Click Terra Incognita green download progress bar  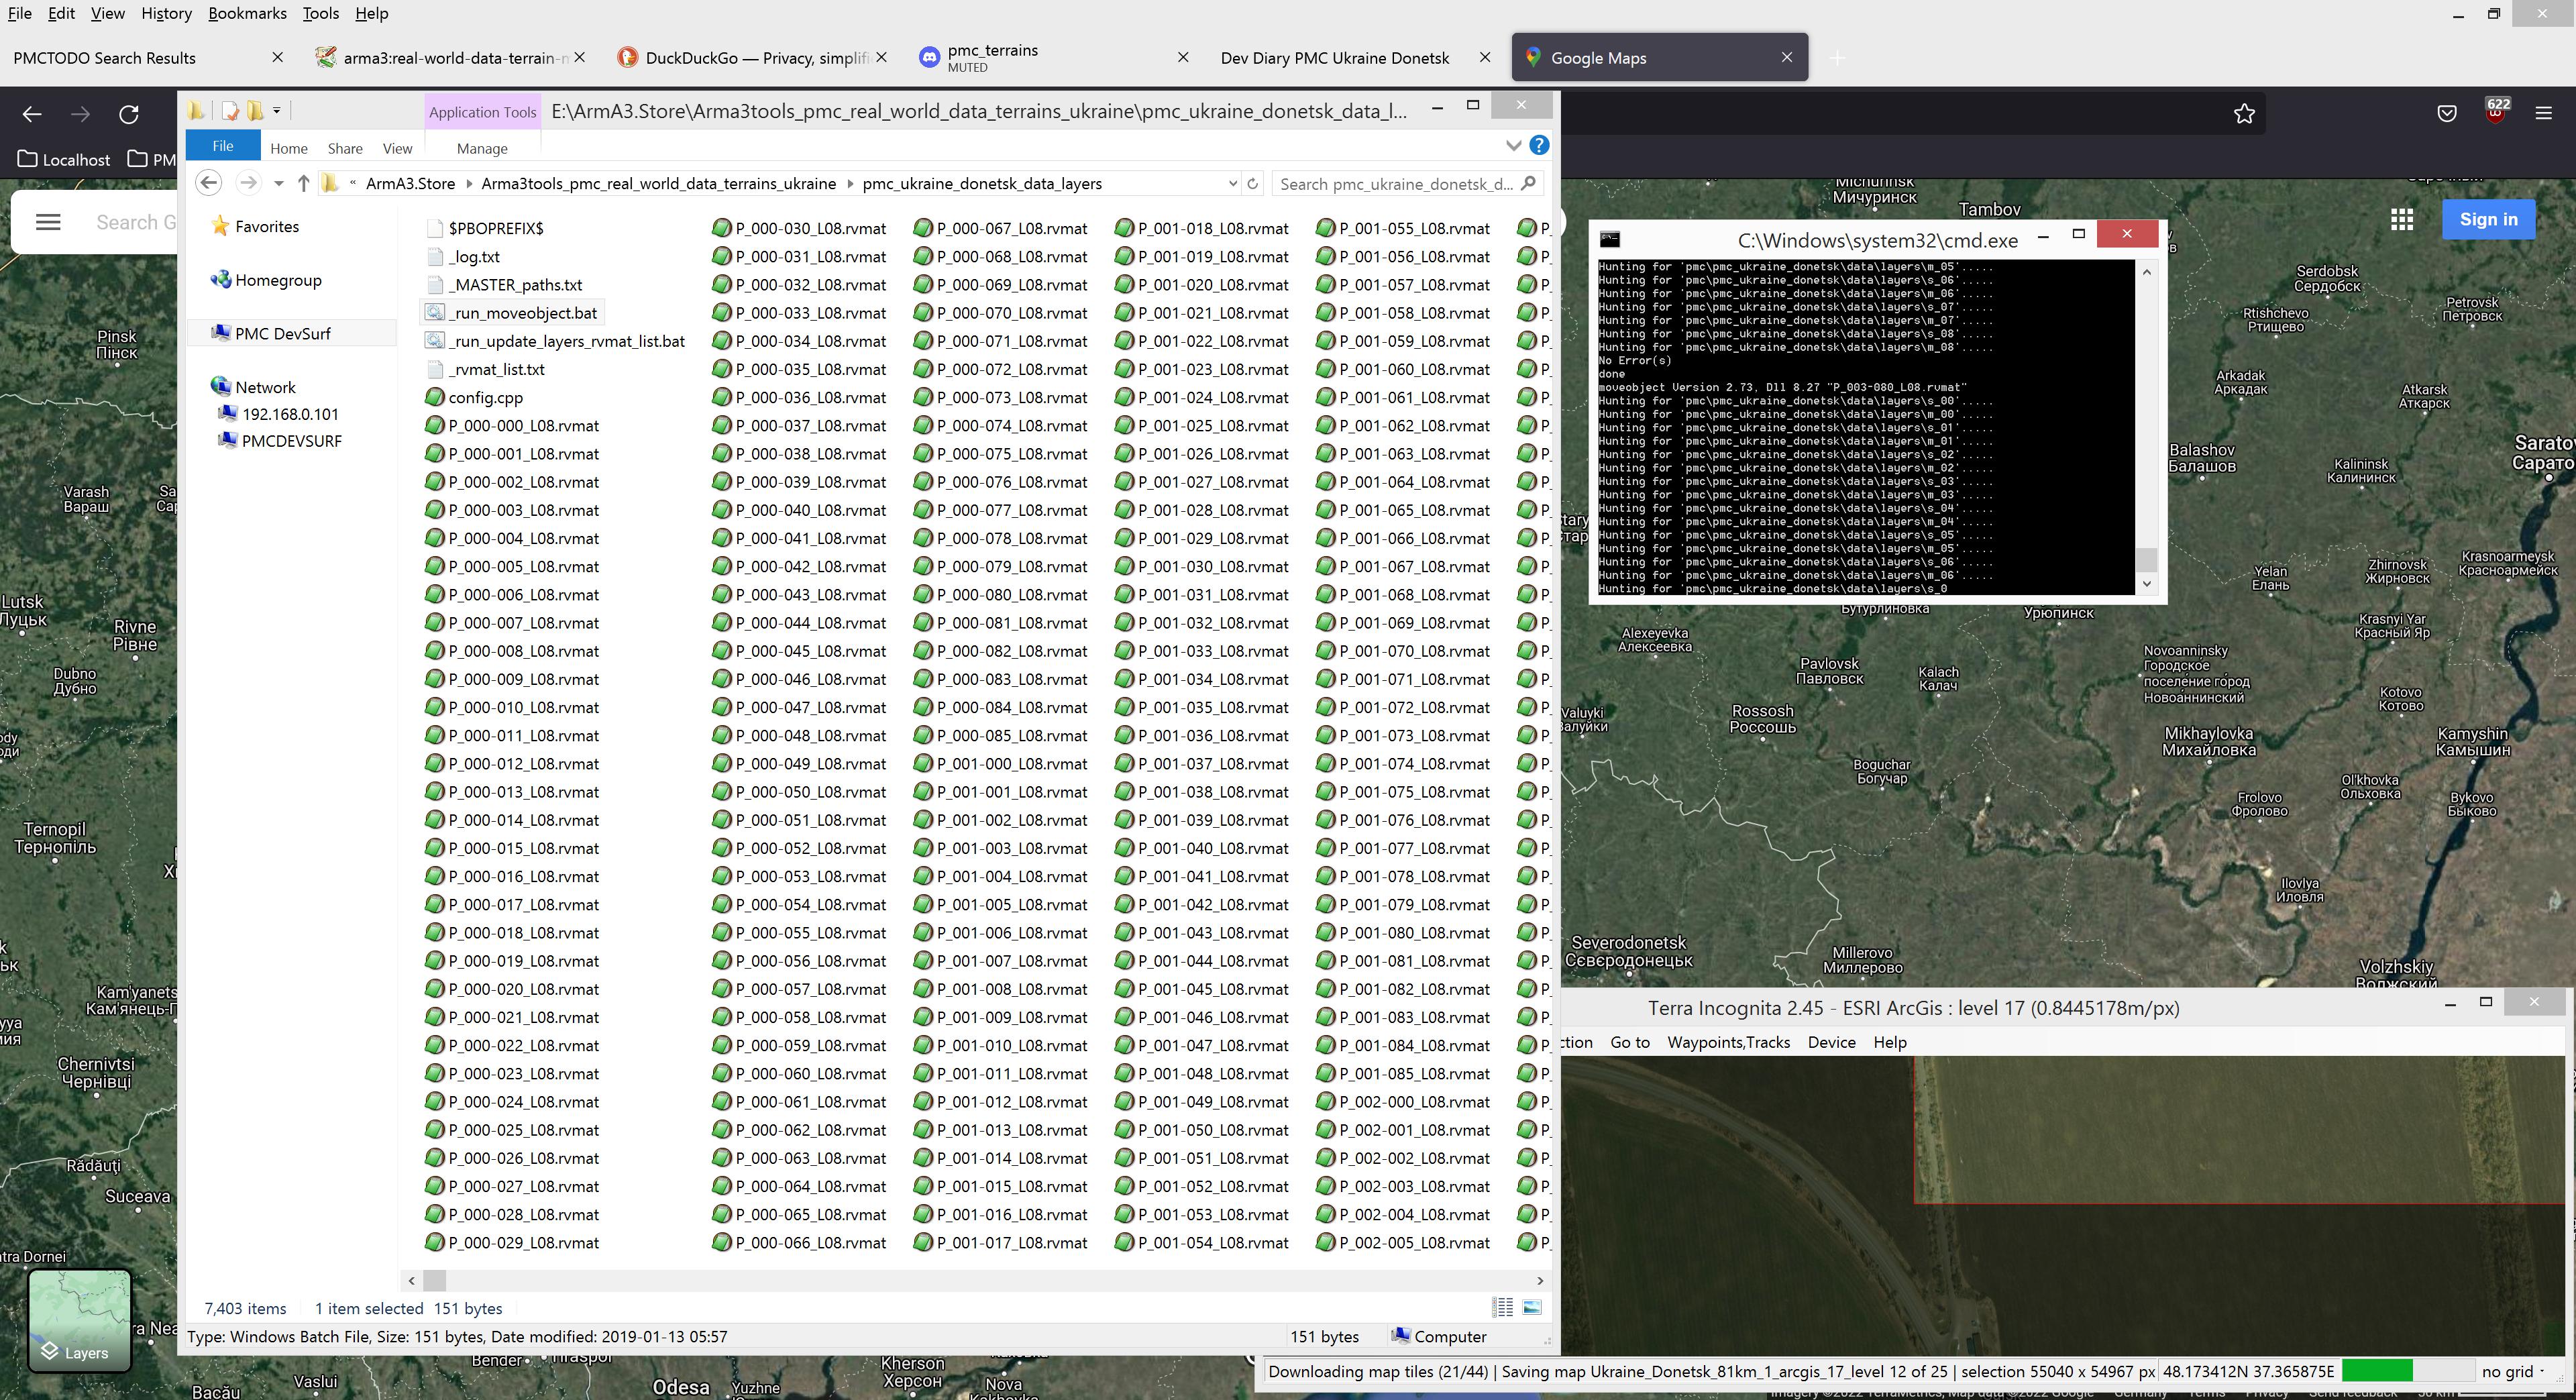click(x=2377, y=1371)
